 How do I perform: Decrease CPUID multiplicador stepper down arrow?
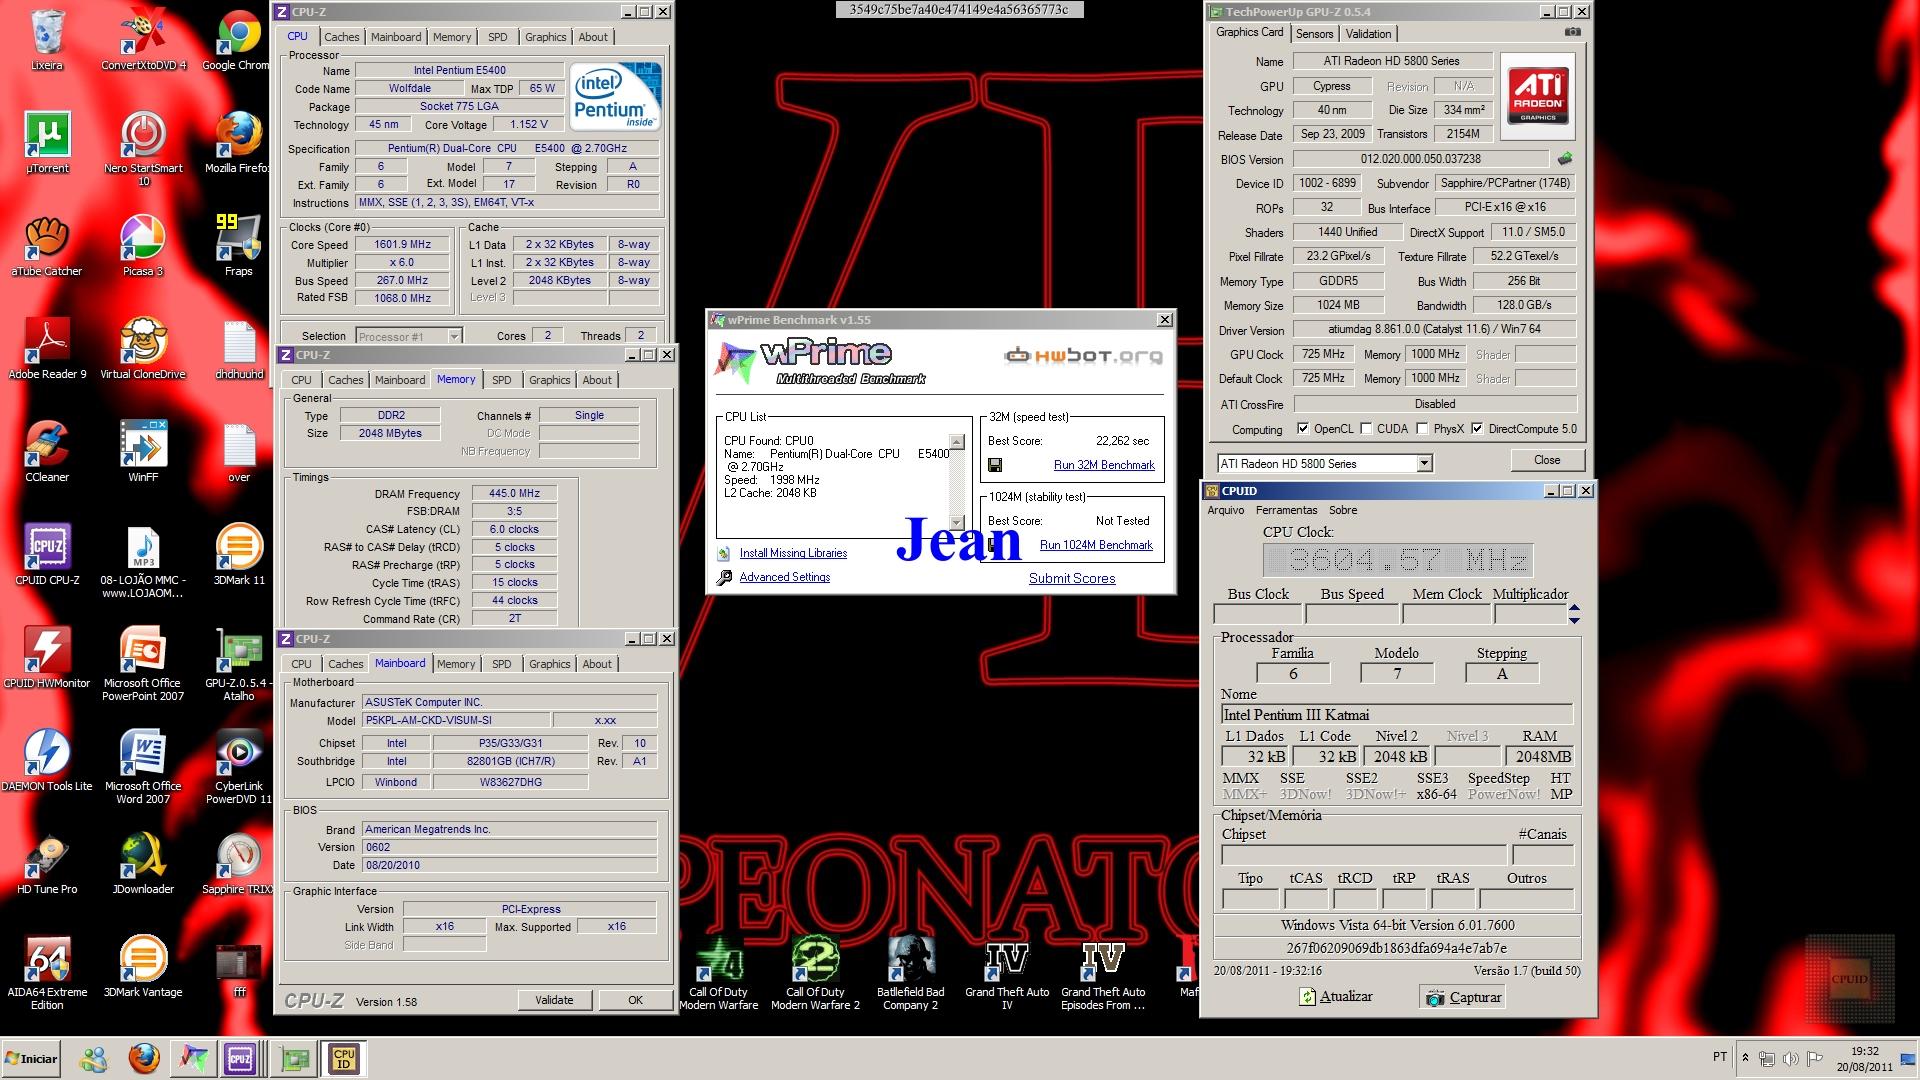(x=1574, y=620)
